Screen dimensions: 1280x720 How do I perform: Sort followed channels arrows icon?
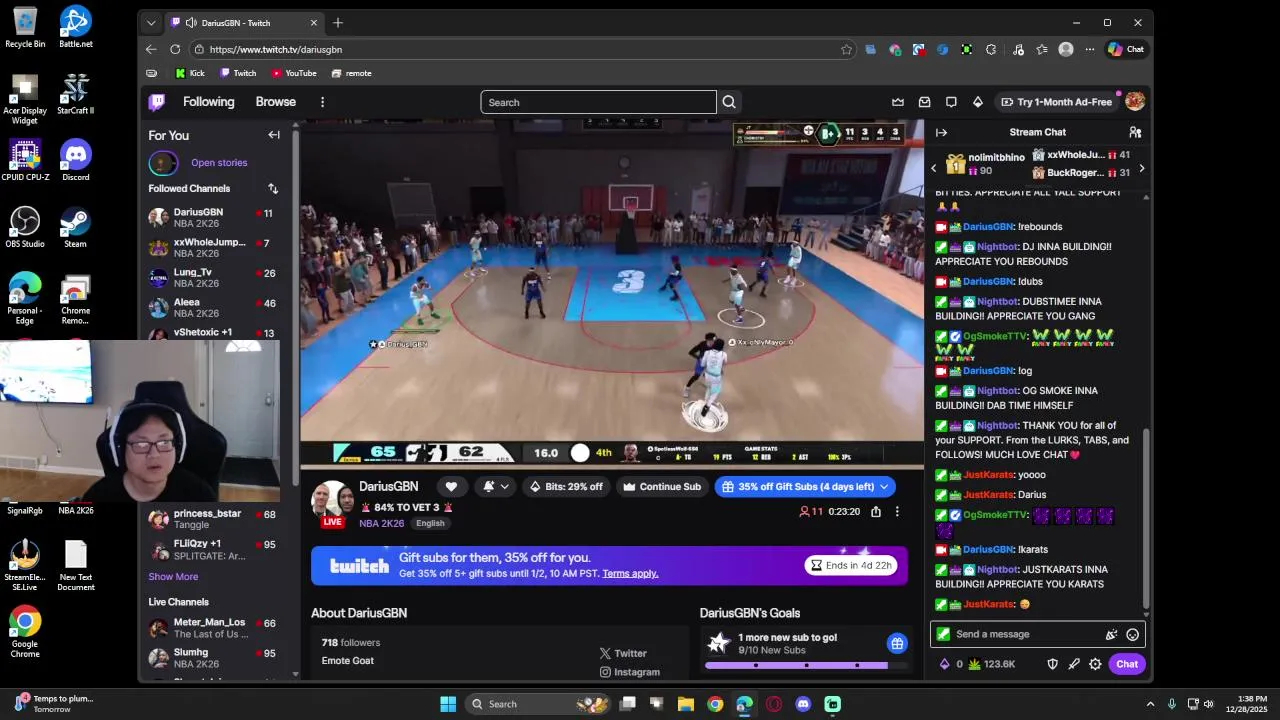coord(273,188)
